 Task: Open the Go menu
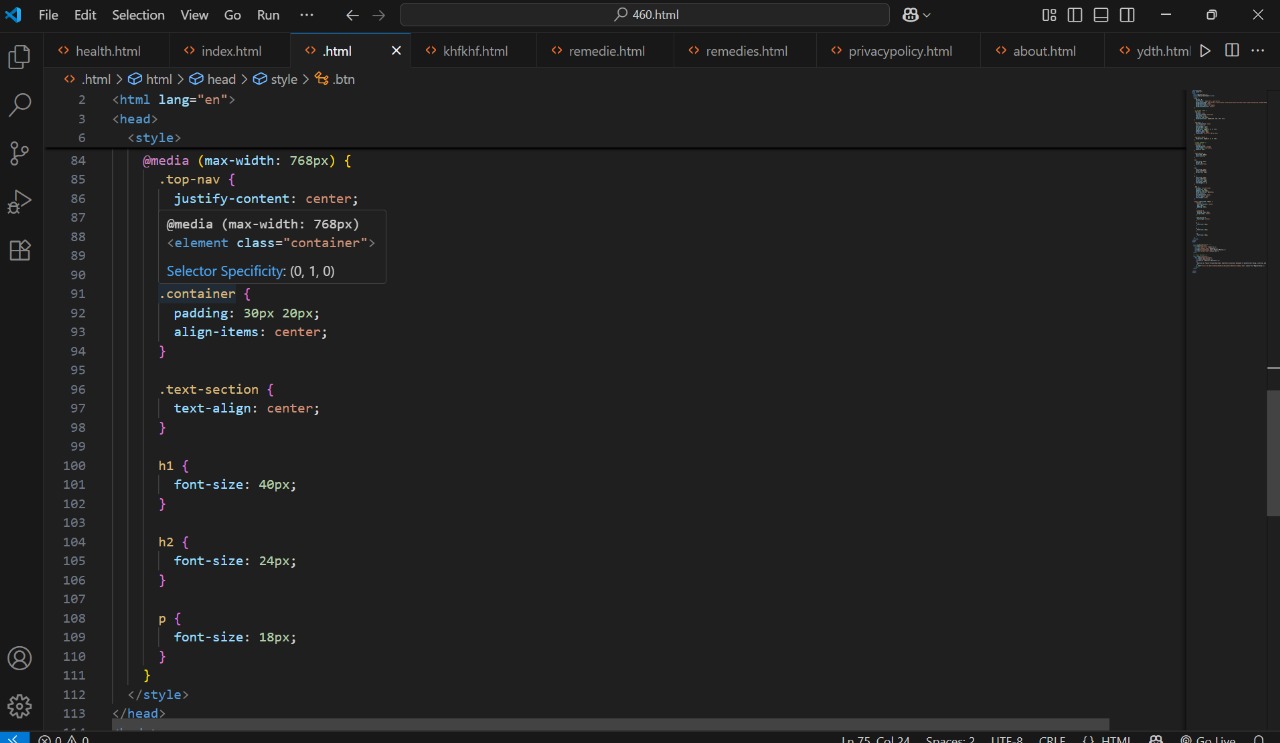(233, 15)
